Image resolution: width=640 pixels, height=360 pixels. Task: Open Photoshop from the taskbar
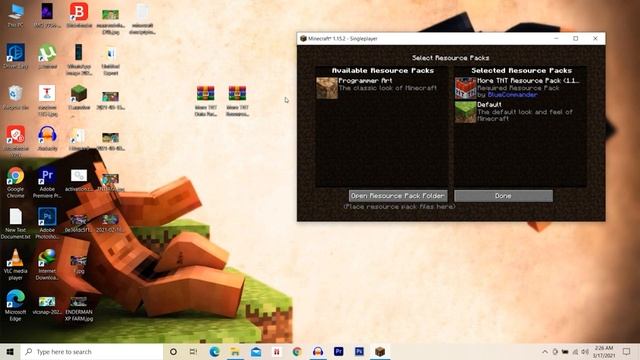(359, 351)
